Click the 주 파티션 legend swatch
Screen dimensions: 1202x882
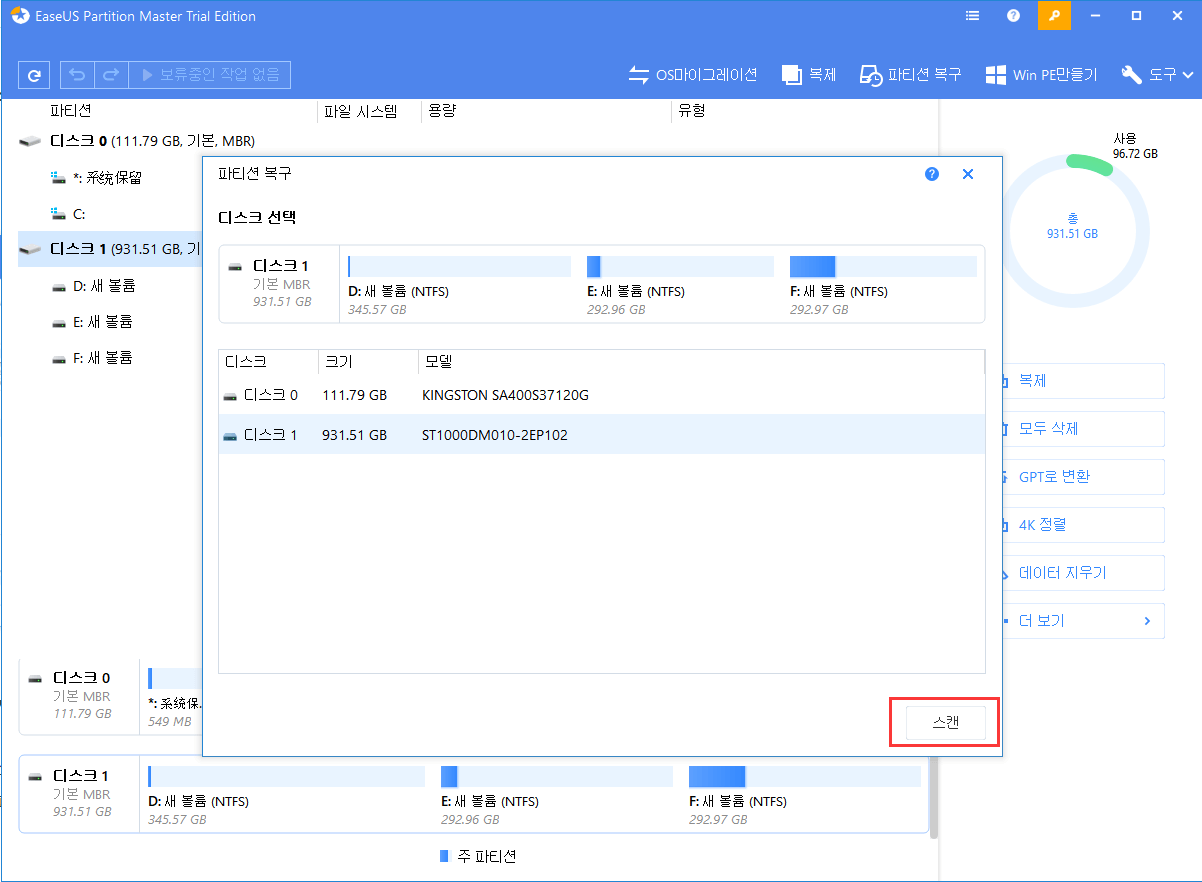click(445, 856)
